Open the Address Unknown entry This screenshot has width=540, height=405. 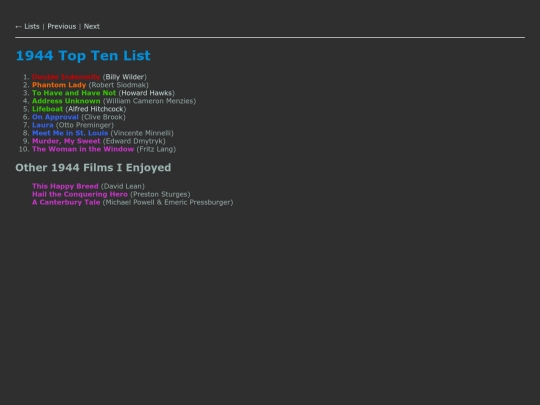[x=66, y=101]
